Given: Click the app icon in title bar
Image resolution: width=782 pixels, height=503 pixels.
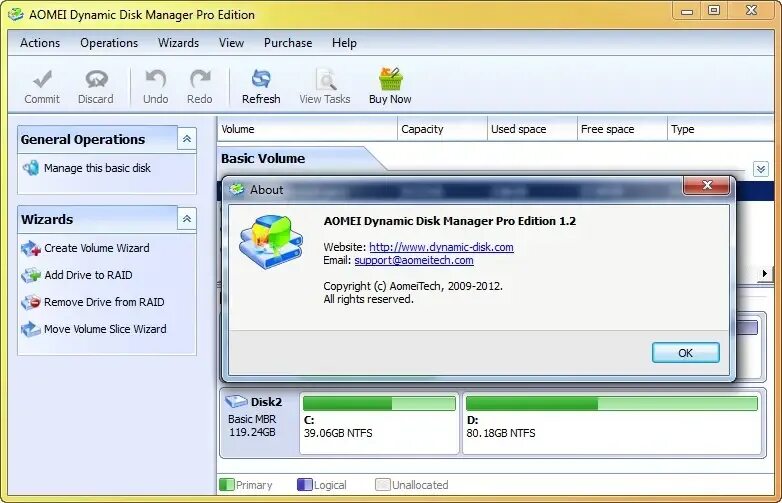Looking at the screenshot, I should [16, 14].
